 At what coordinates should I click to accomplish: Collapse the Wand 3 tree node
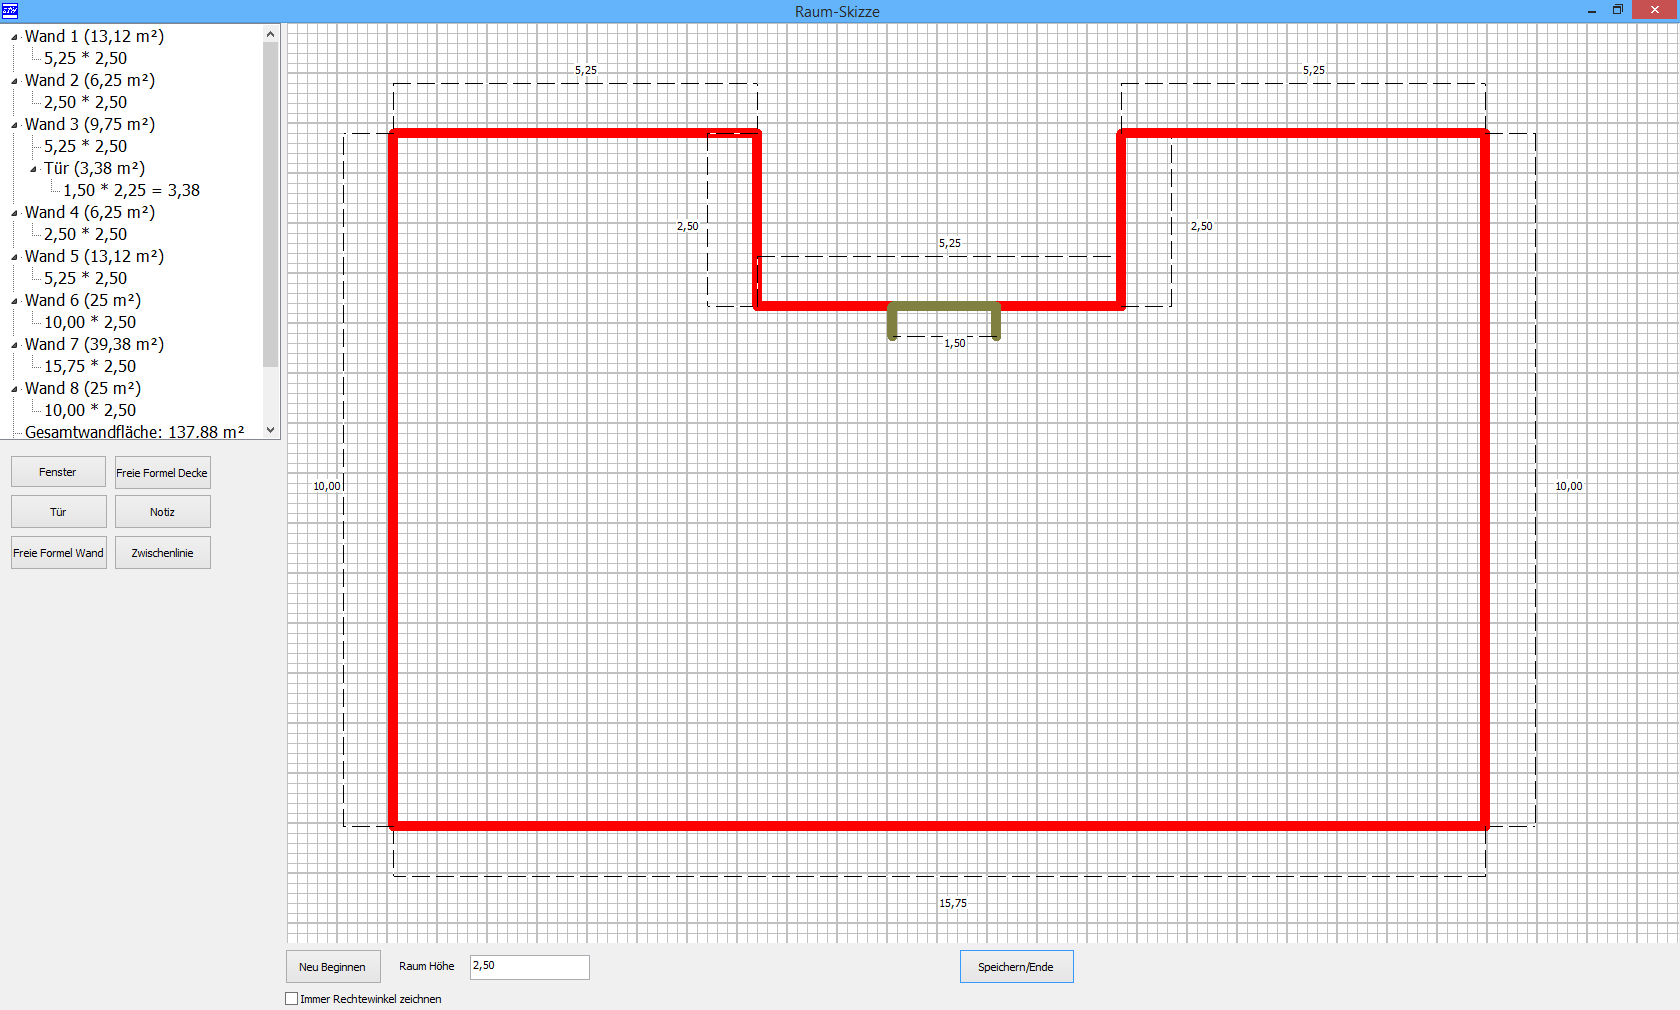pos(15,125)
